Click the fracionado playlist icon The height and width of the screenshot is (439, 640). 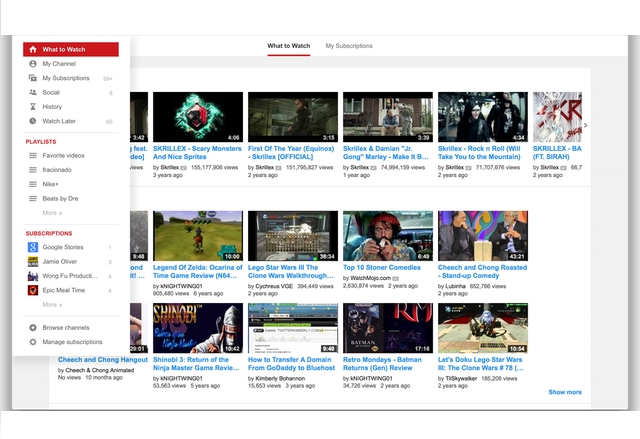pyautogui.click(x=33, y=170)
